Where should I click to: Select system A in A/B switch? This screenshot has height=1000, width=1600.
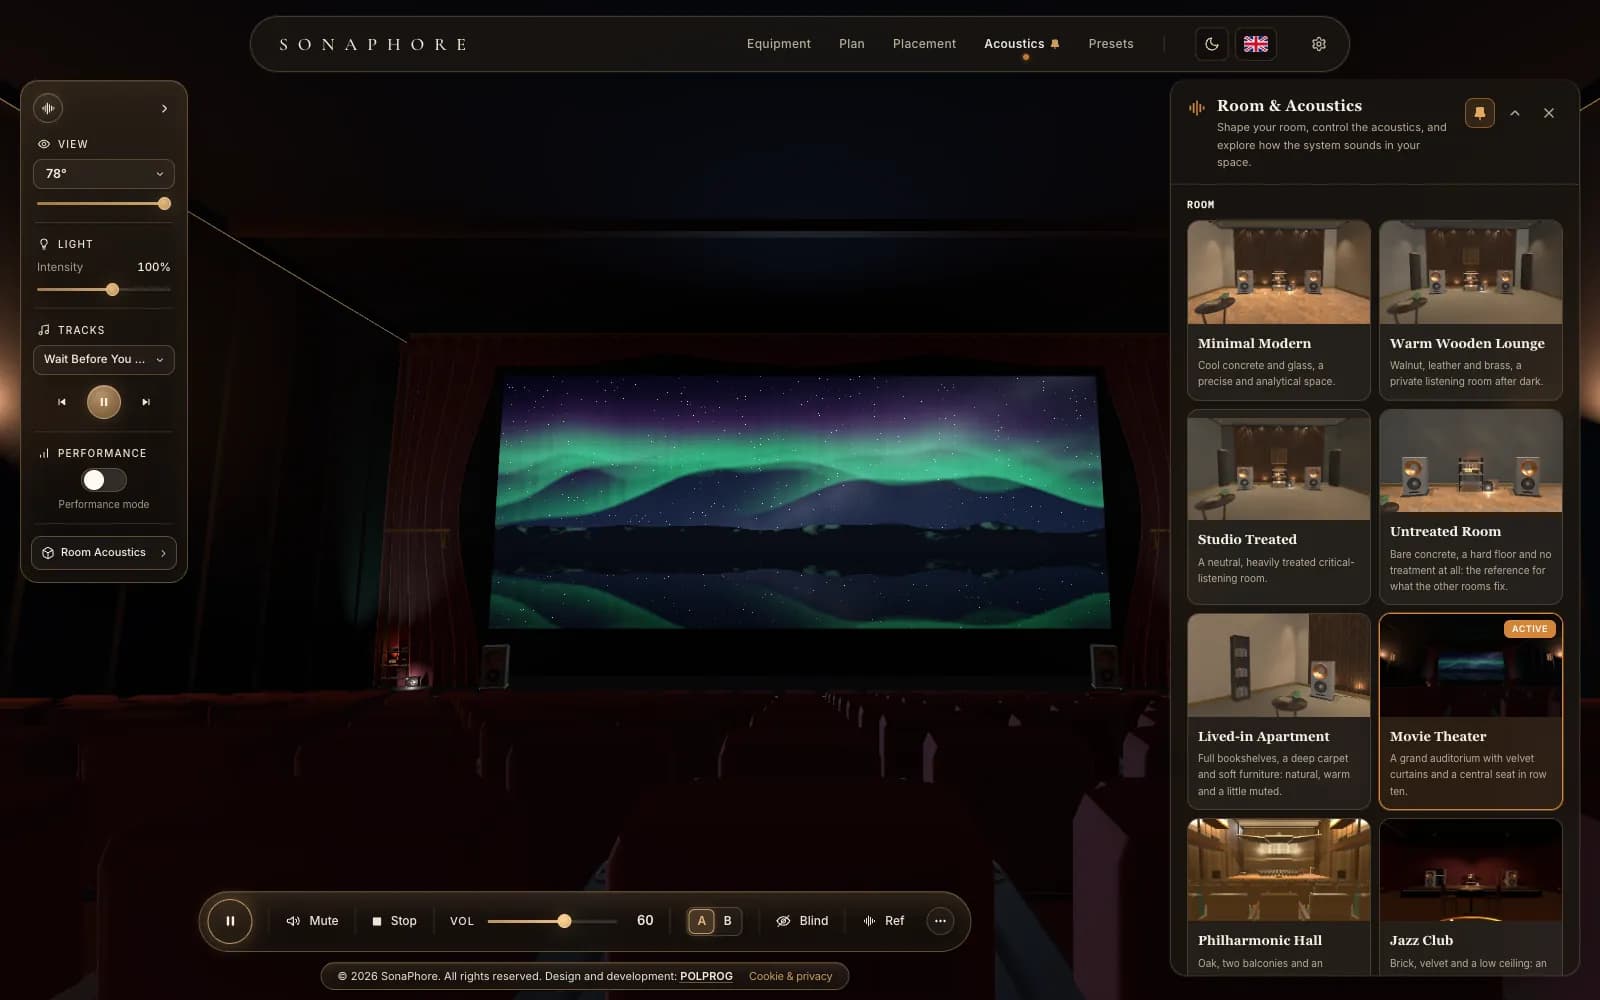point(702,921)
